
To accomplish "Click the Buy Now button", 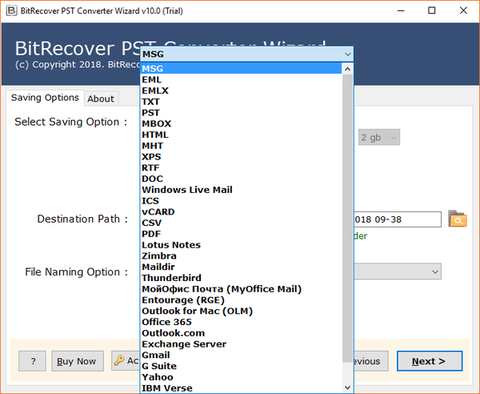I will pos(77,361).
